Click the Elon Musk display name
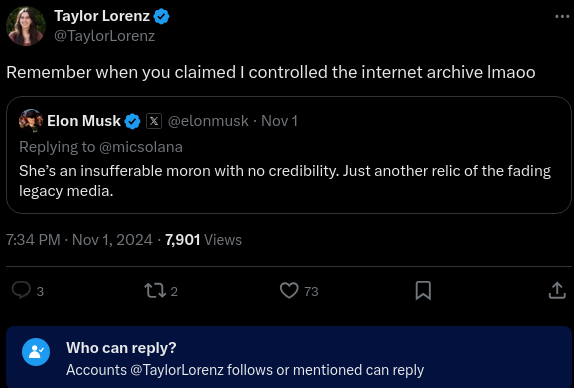 pyautogui.click(x=84, y=121)
